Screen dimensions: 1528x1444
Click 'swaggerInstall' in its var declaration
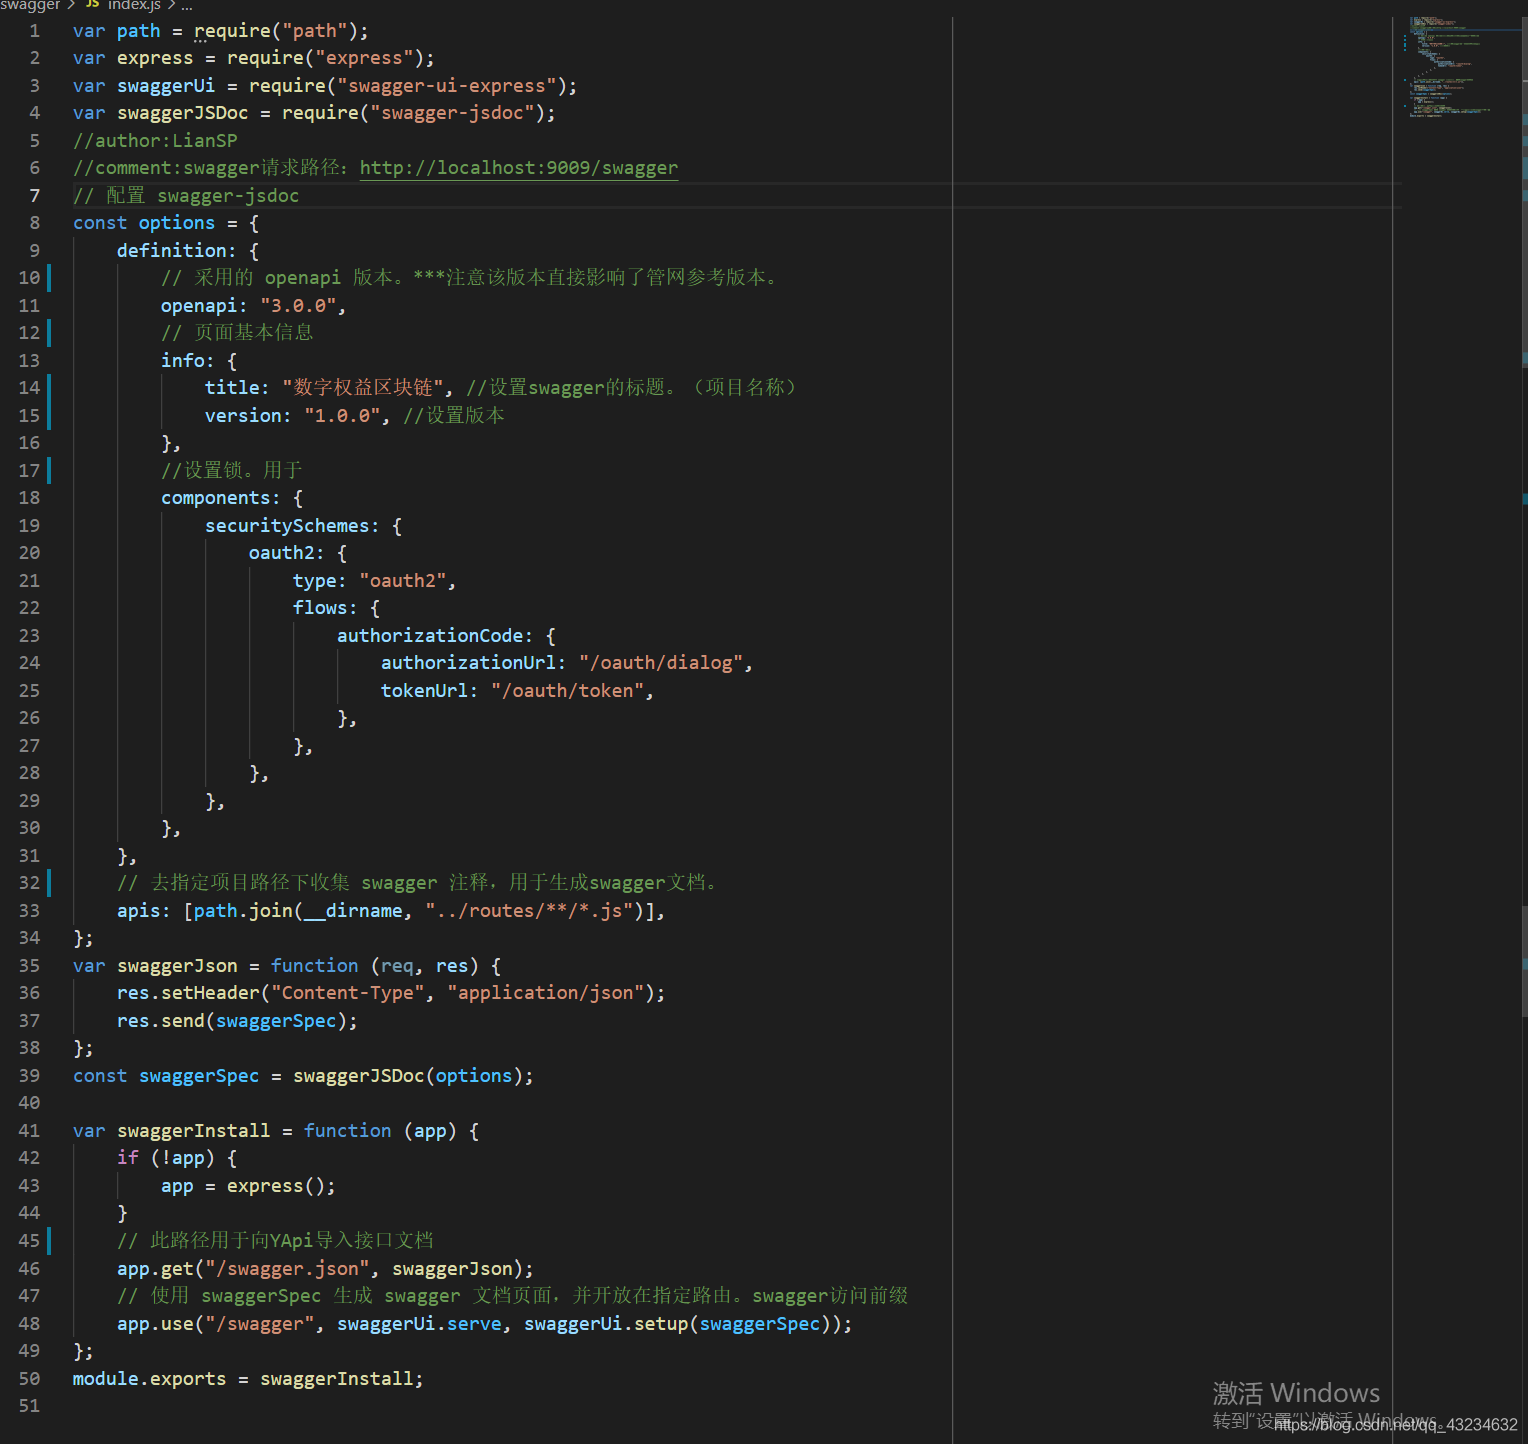(x=193, y=1131)
